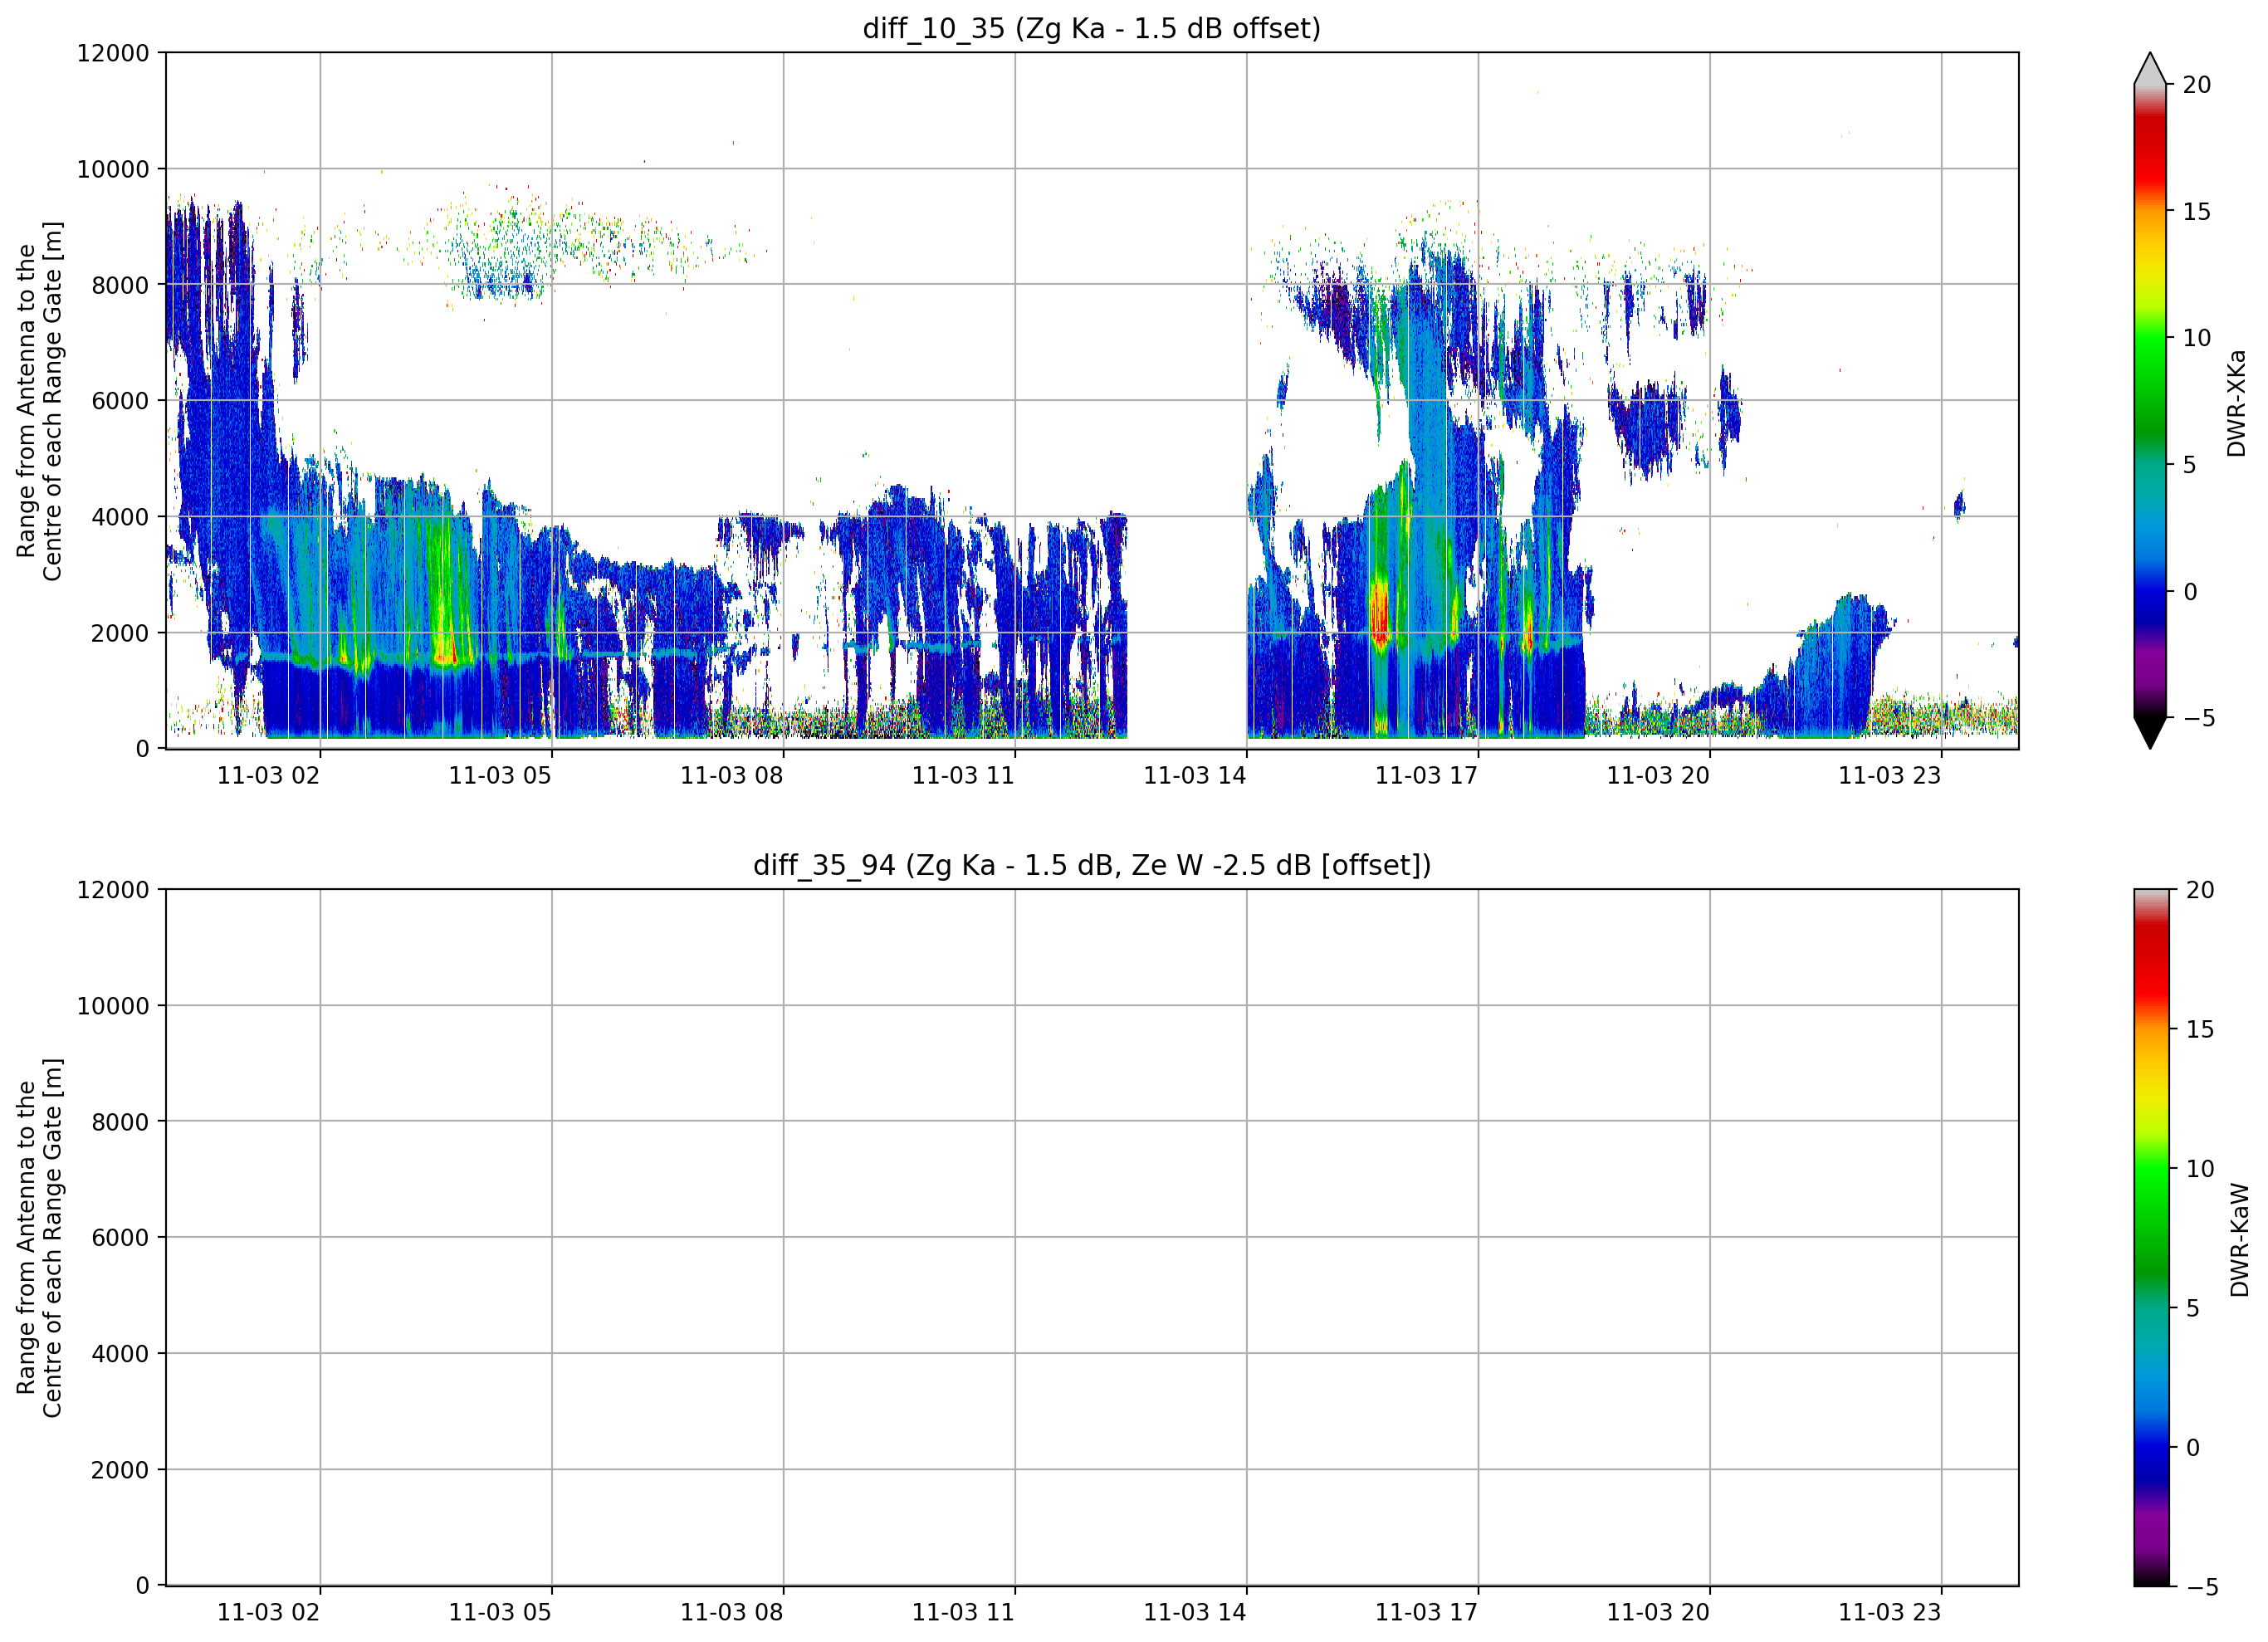Click the 15 tick on upper colorbar

[2196, 212]
